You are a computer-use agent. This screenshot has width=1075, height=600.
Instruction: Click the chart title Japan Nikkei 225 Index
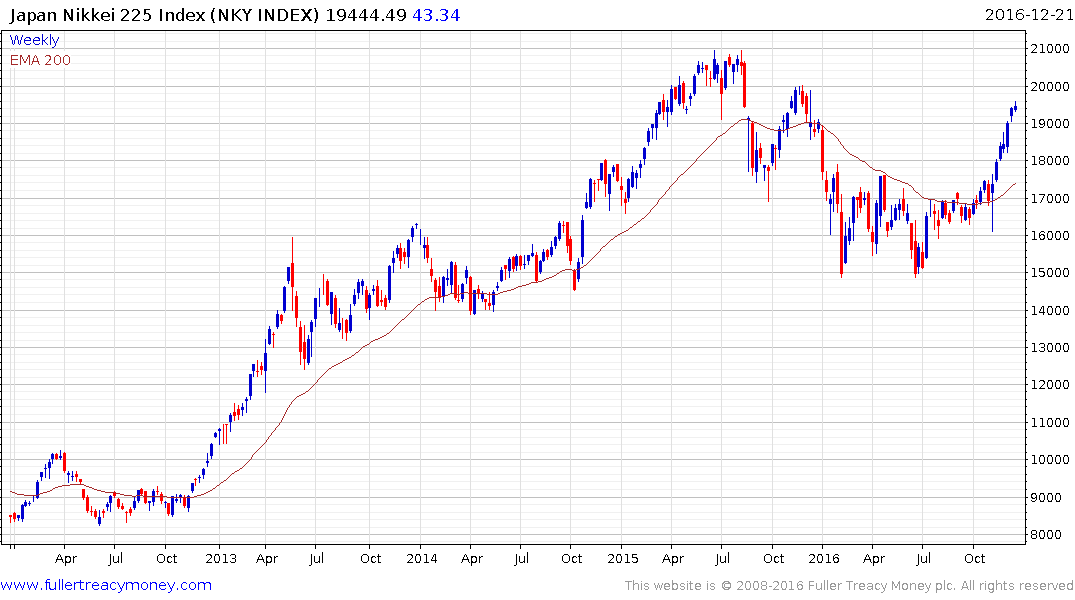tap(108, 14)
